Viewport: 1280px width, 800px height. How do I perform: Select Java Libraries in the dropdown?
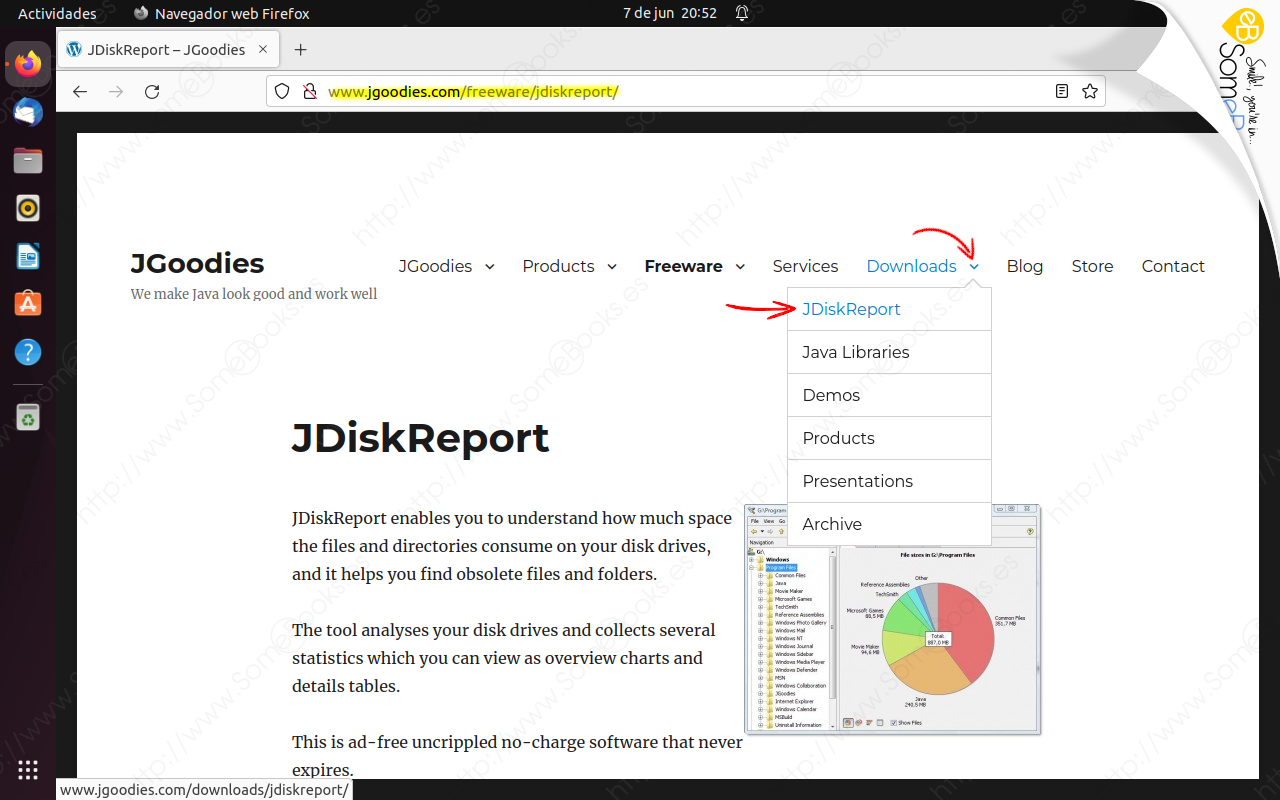click(855, 352)
